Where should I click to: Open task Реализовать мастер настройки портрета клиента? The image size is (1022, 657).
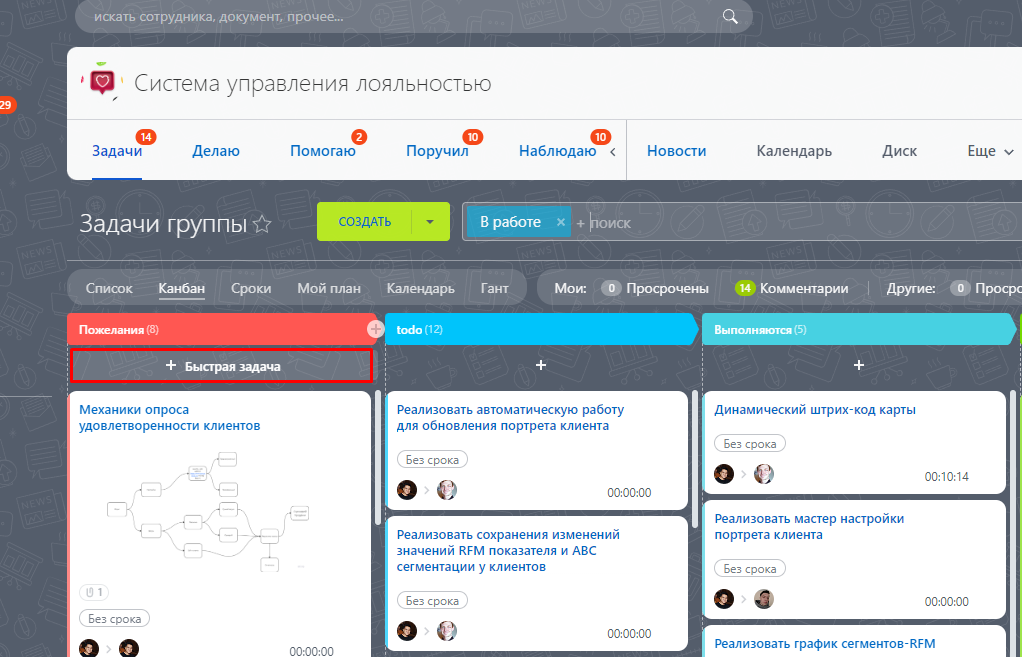click(809, 527)
